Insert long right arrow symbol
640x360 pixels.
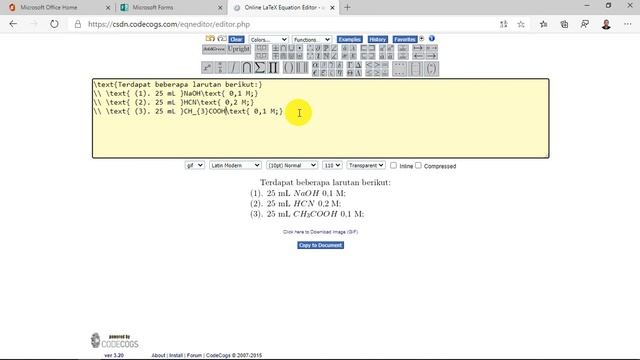(432, 56)
